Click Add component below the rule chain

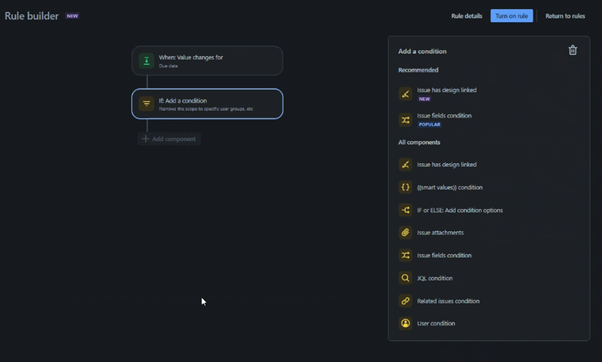(x=169, y=139)
